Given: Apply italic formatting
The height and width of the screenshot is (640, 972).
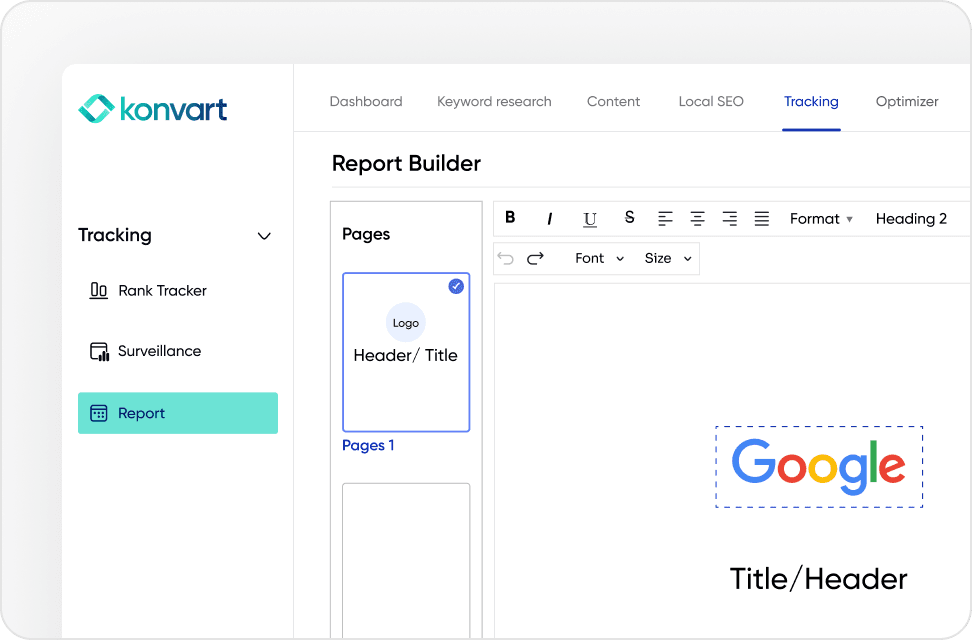Looking at the screenshot, I should pyautogui.click(x=550, y=218).
